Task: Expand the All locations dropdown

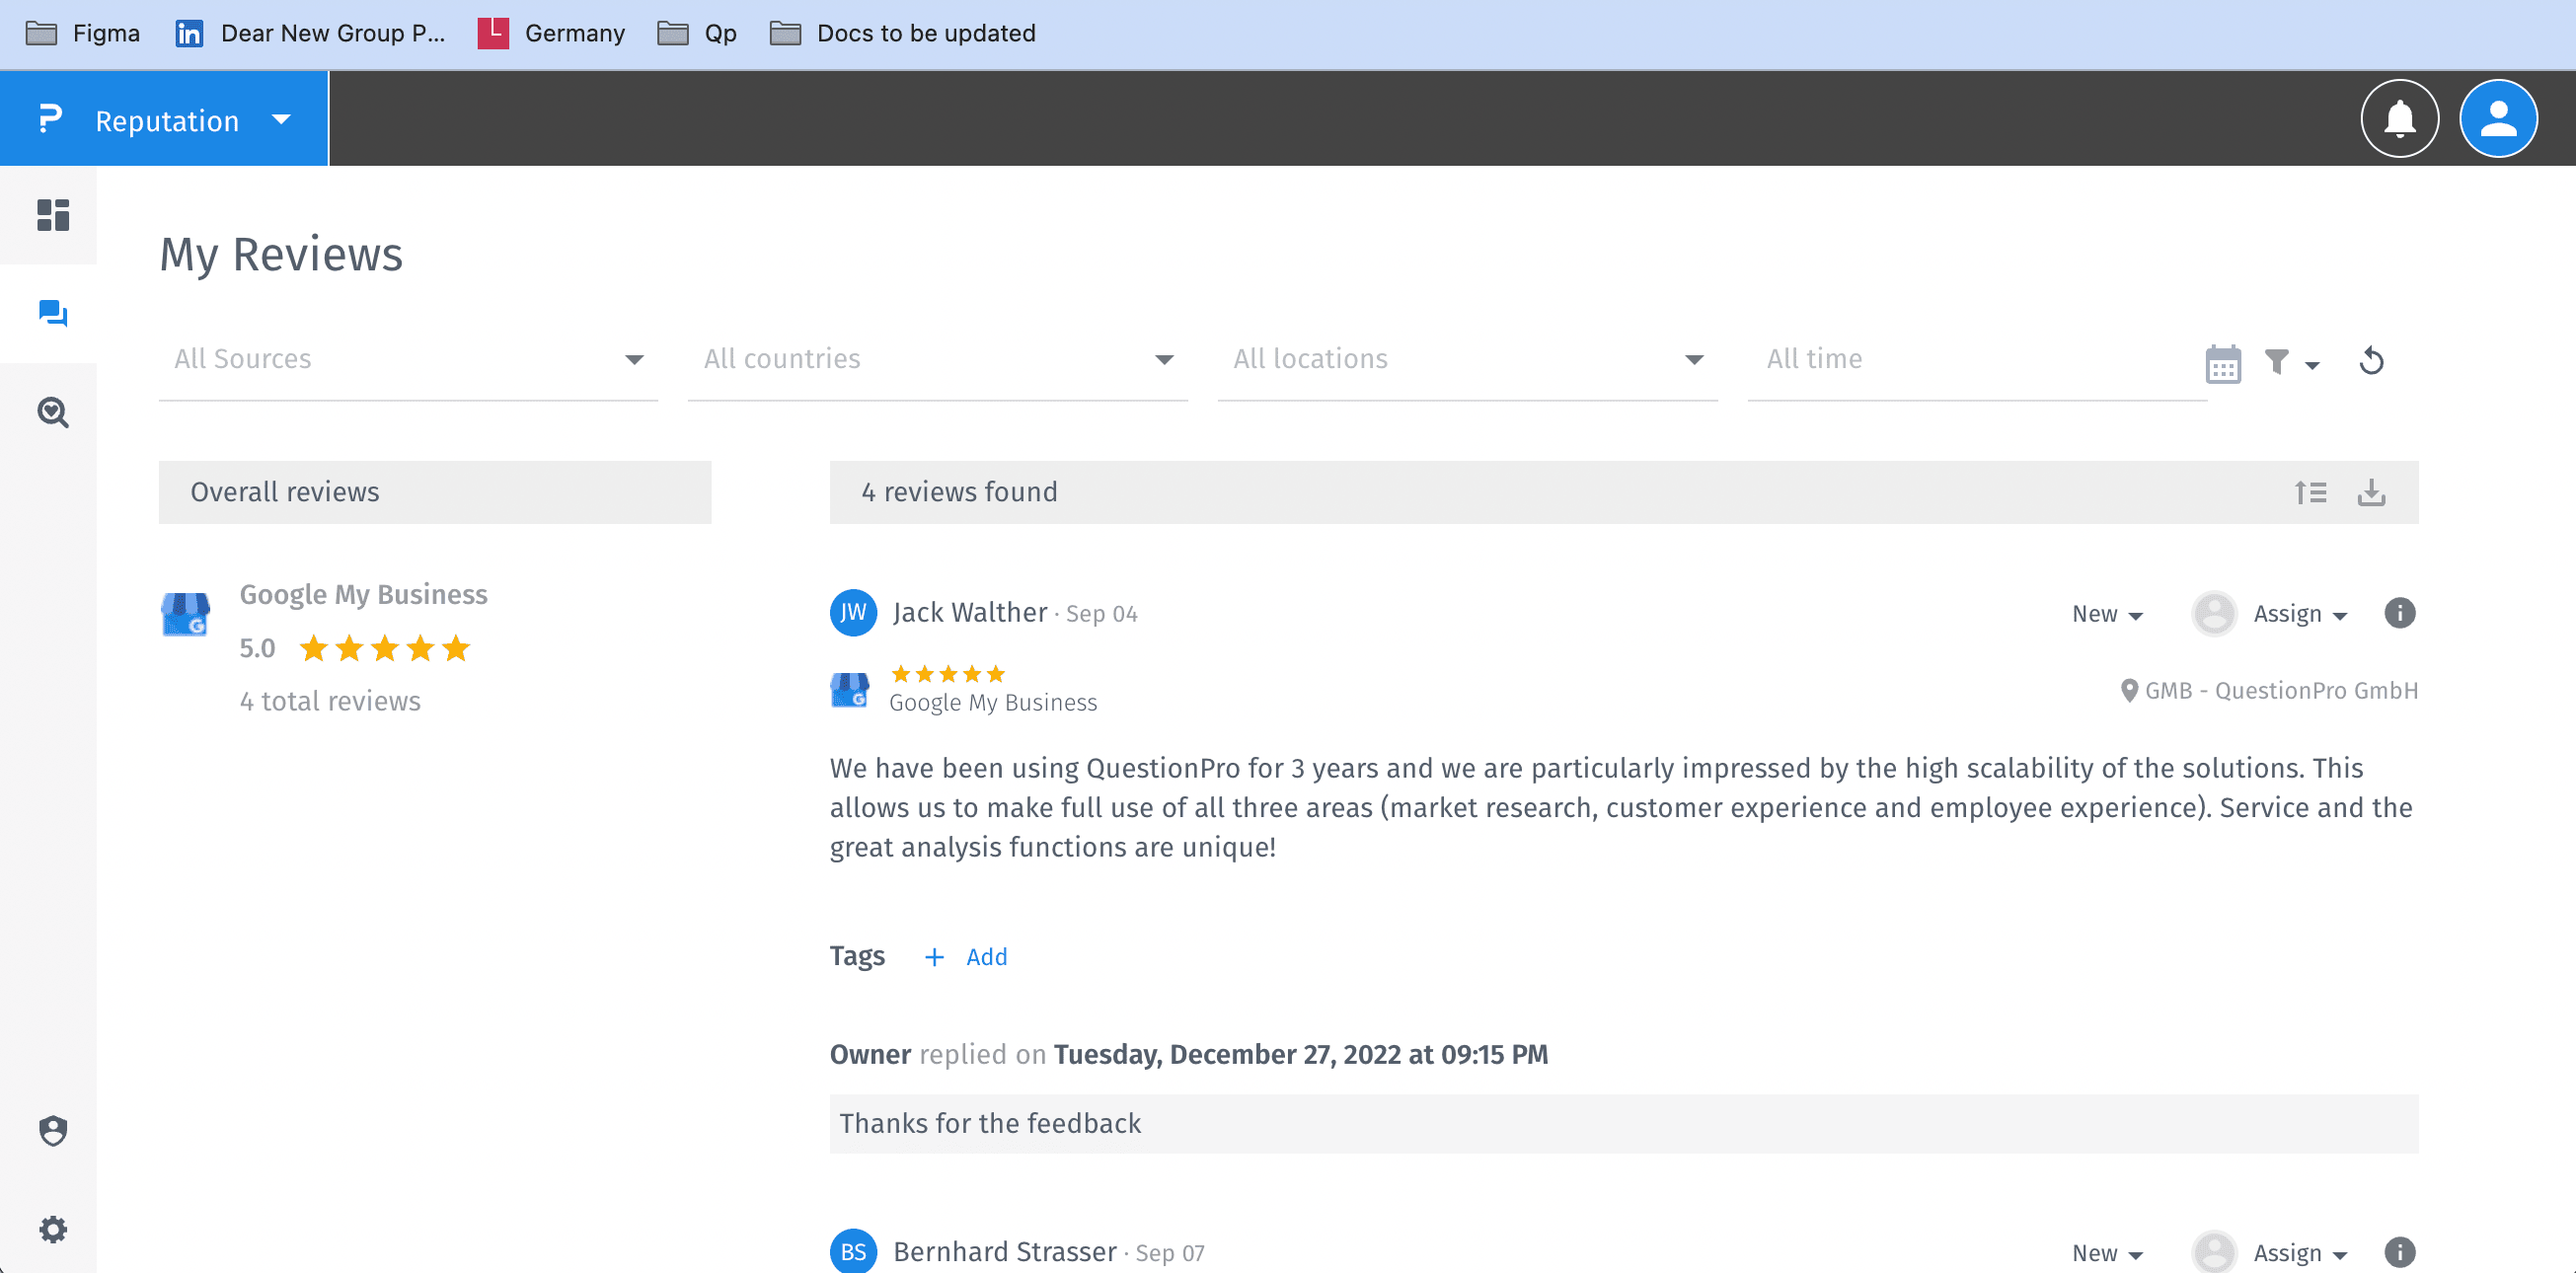Action: pos(1467,359)
